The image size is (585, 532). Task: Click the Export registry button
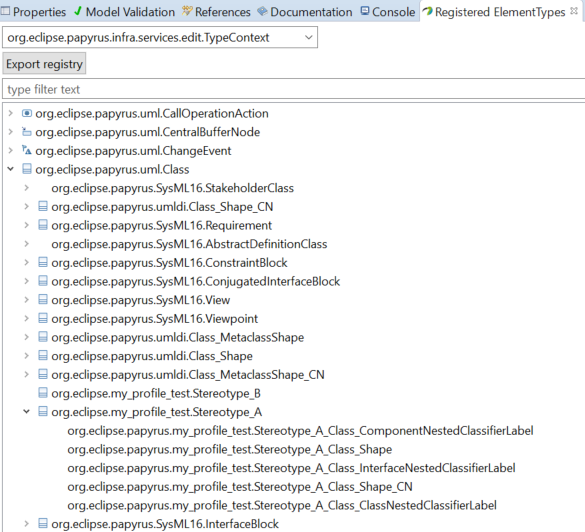[44, 64]
